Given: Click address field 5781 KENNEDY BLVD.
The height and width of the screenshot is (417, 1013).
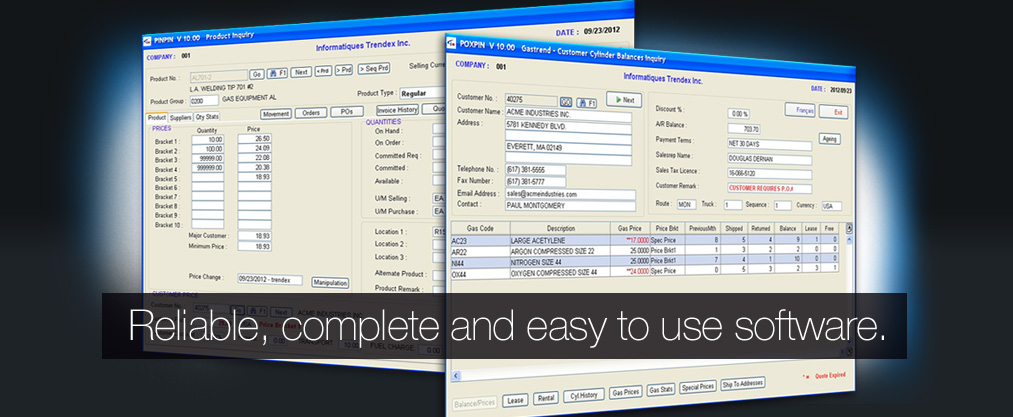Looking at the screenshot, I should (x=569, y=127).
